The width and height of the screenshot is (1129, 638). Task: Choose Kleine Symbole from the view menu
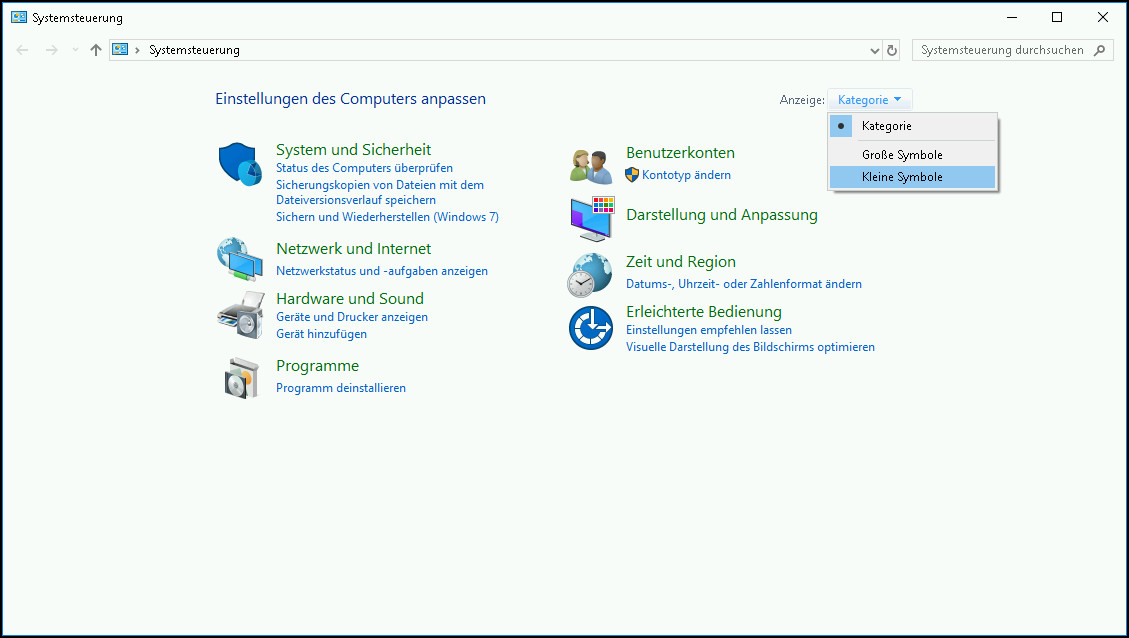click(901, 177)
